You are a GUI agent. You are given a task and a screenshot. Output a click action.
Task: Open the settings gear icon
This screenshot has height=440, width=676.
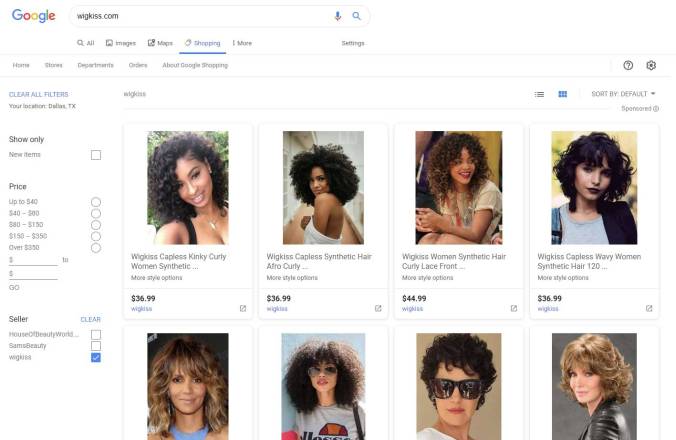651,65
